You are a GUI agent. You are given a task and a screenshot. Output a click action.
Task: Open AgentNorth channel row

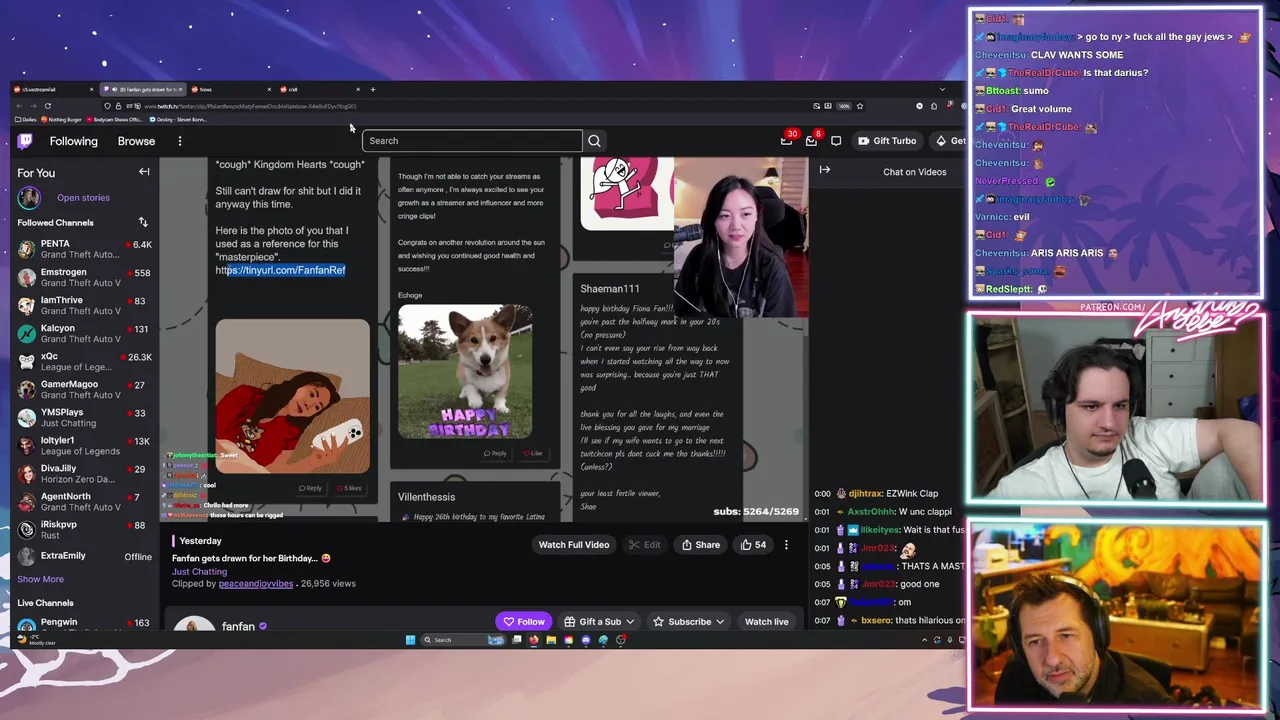[84, 501]
